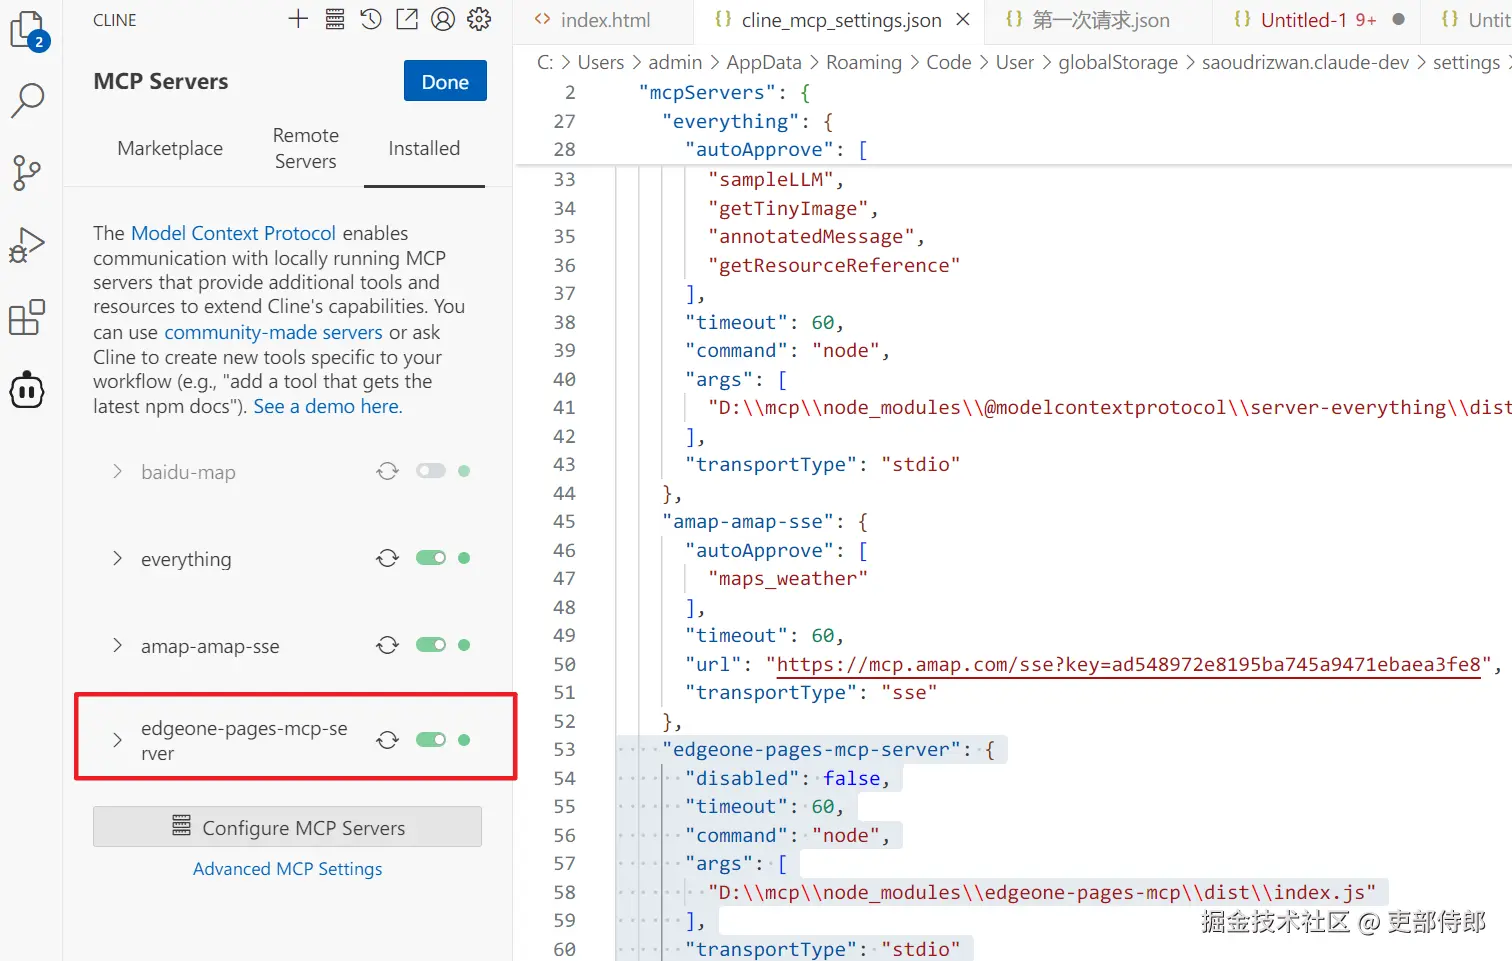Disable the everything server toggle
This screenshot has width=1512, height=961.
431,558
